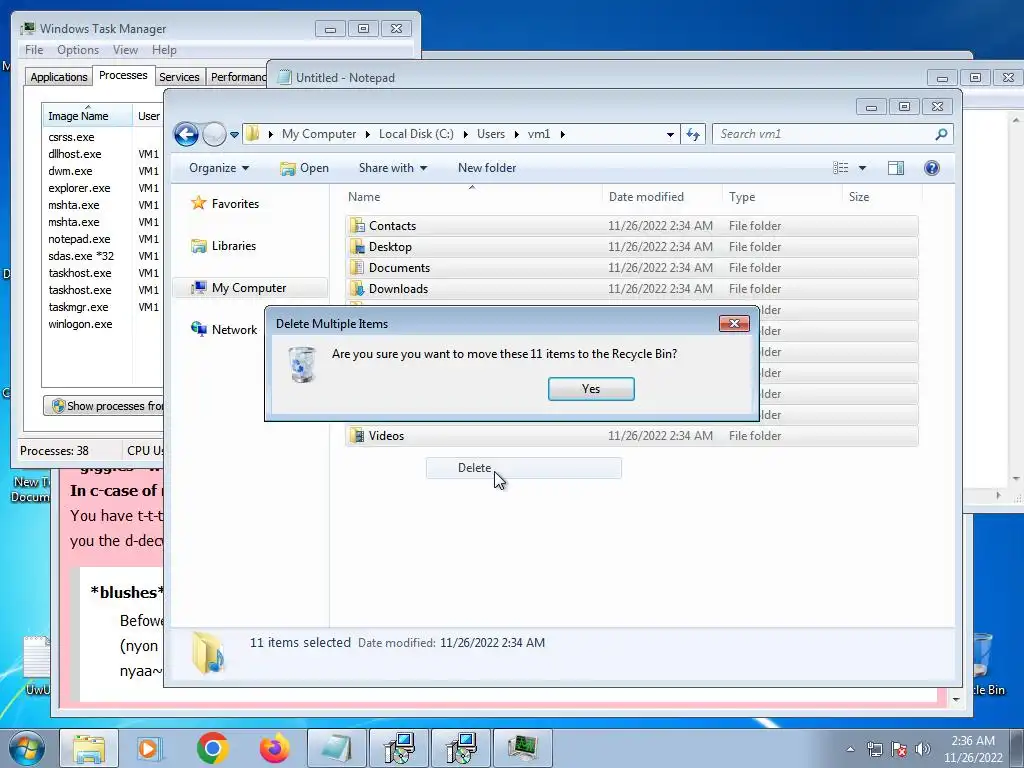The height and width of the screenshot is (768, 1024).
Task: Click the Refresh button beside address bar
Action: (x=693, y=135)
